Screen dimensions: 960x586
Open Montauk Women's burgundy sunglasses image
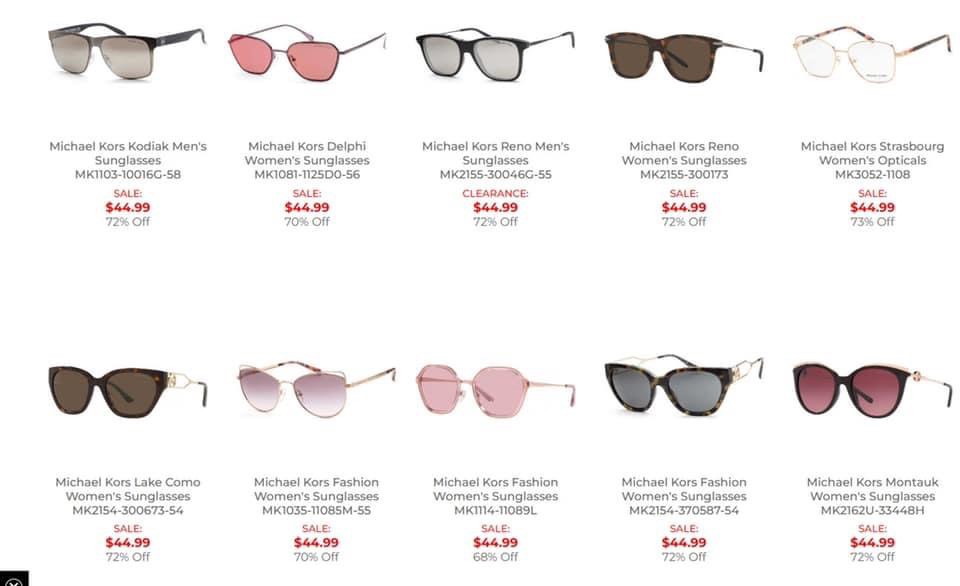pyautogui.click(x=872, y=390)
